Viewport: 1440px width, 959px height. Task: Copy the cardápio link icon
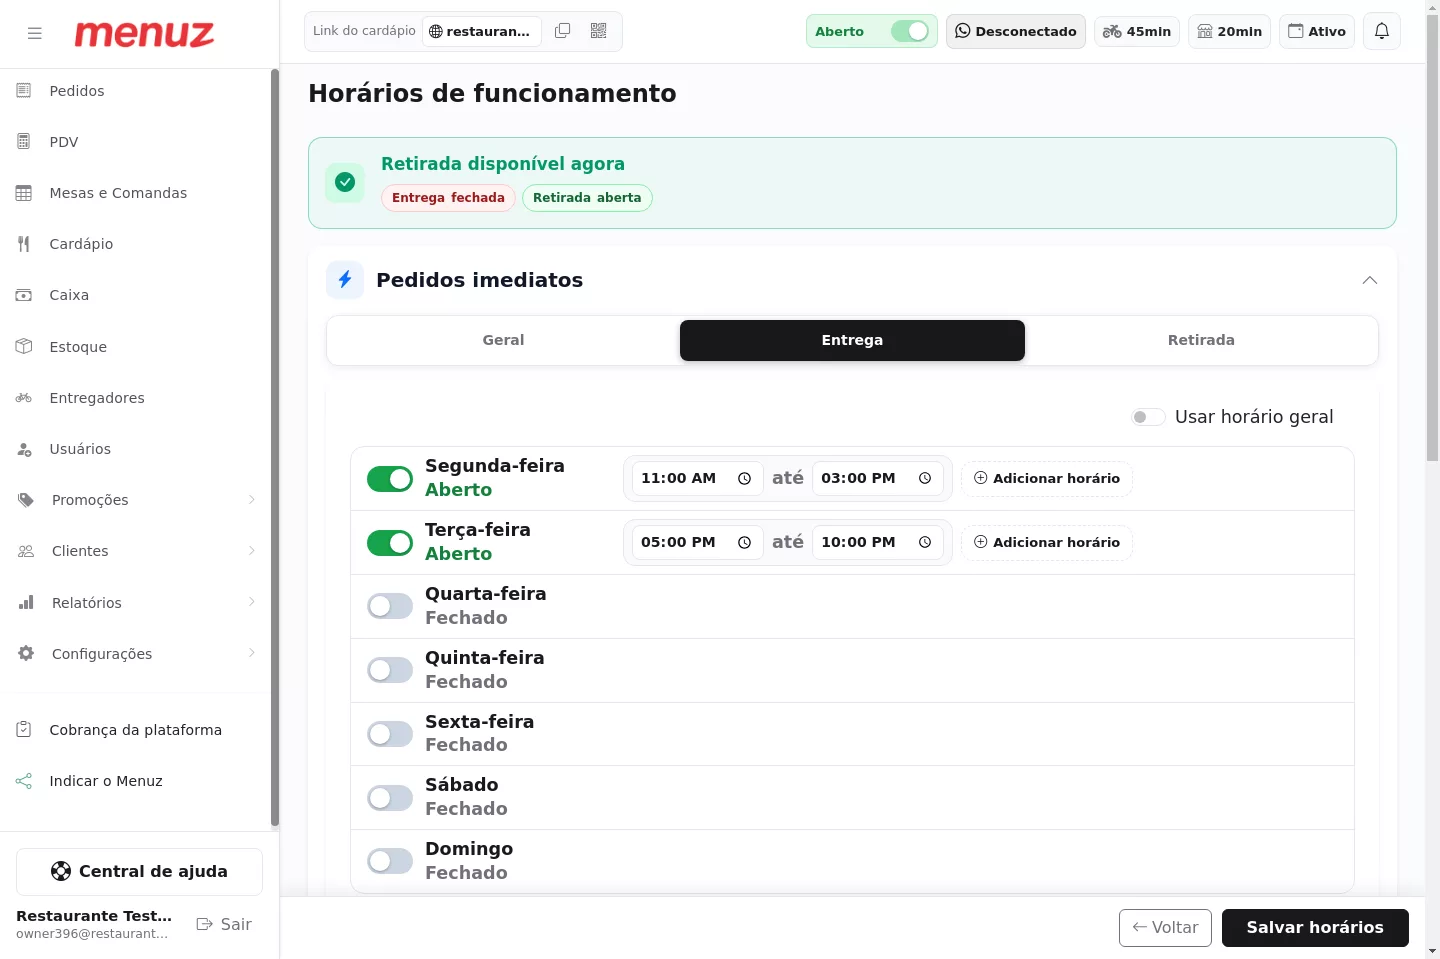(563, 31)
